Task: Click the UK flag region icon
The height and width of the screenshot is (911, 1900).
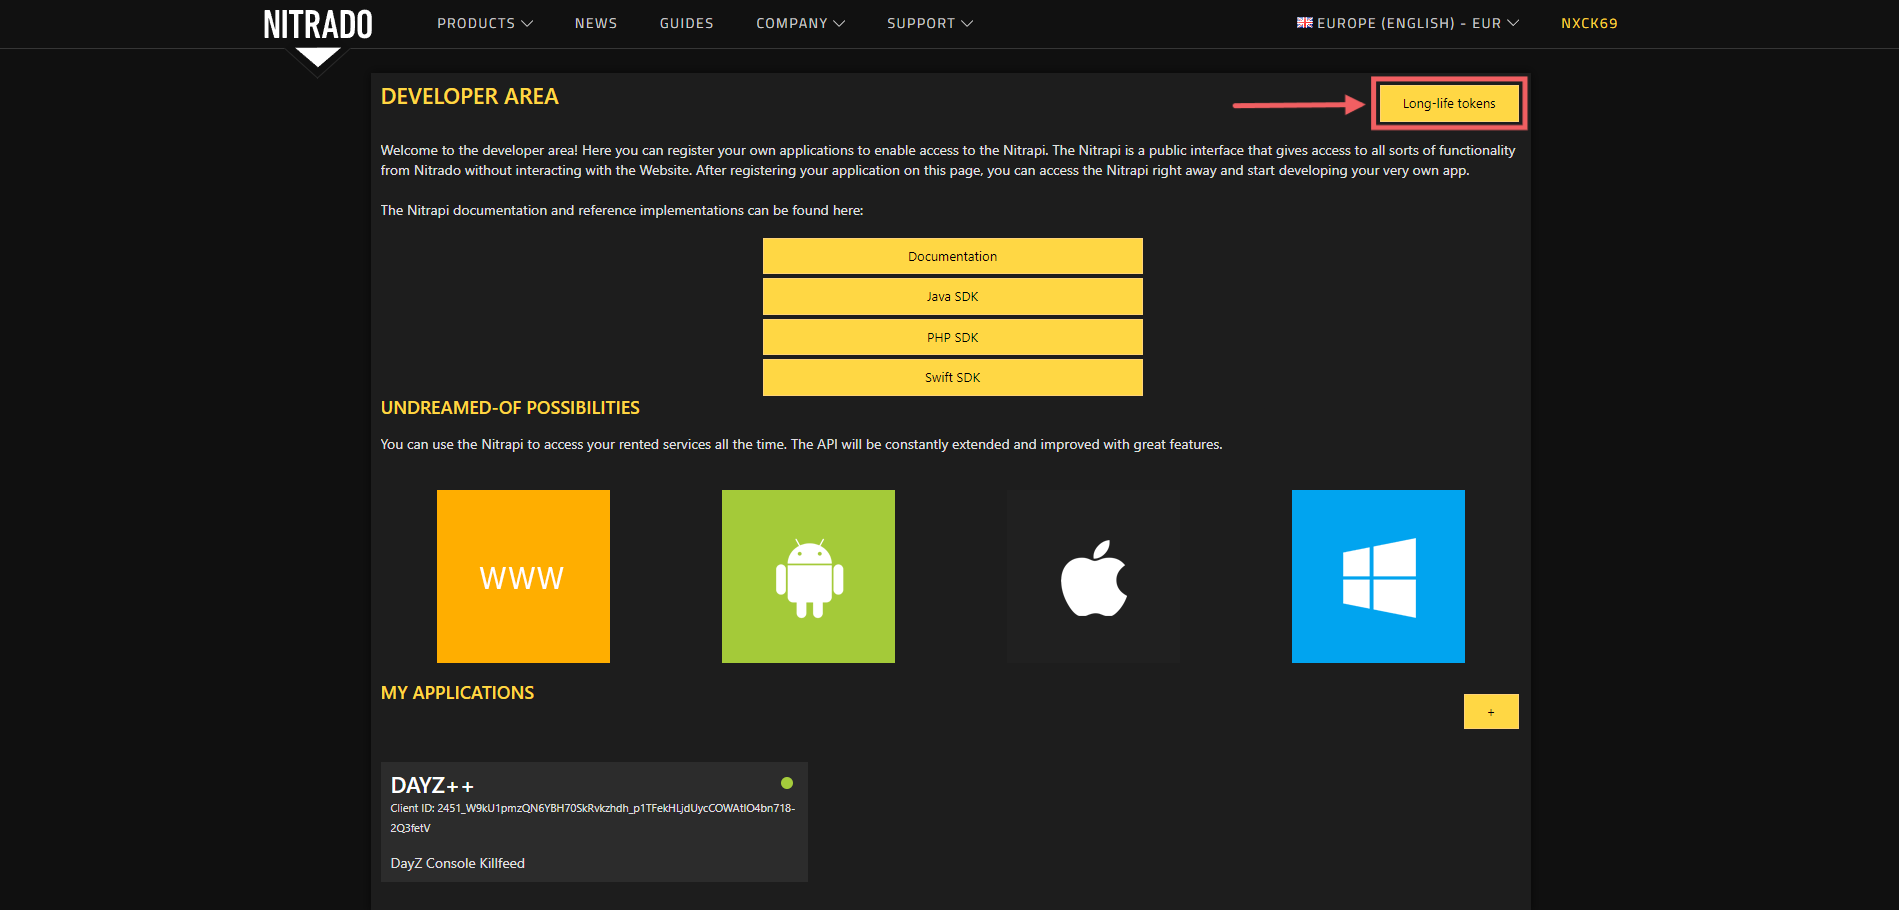Action: tap(1305, 22)
